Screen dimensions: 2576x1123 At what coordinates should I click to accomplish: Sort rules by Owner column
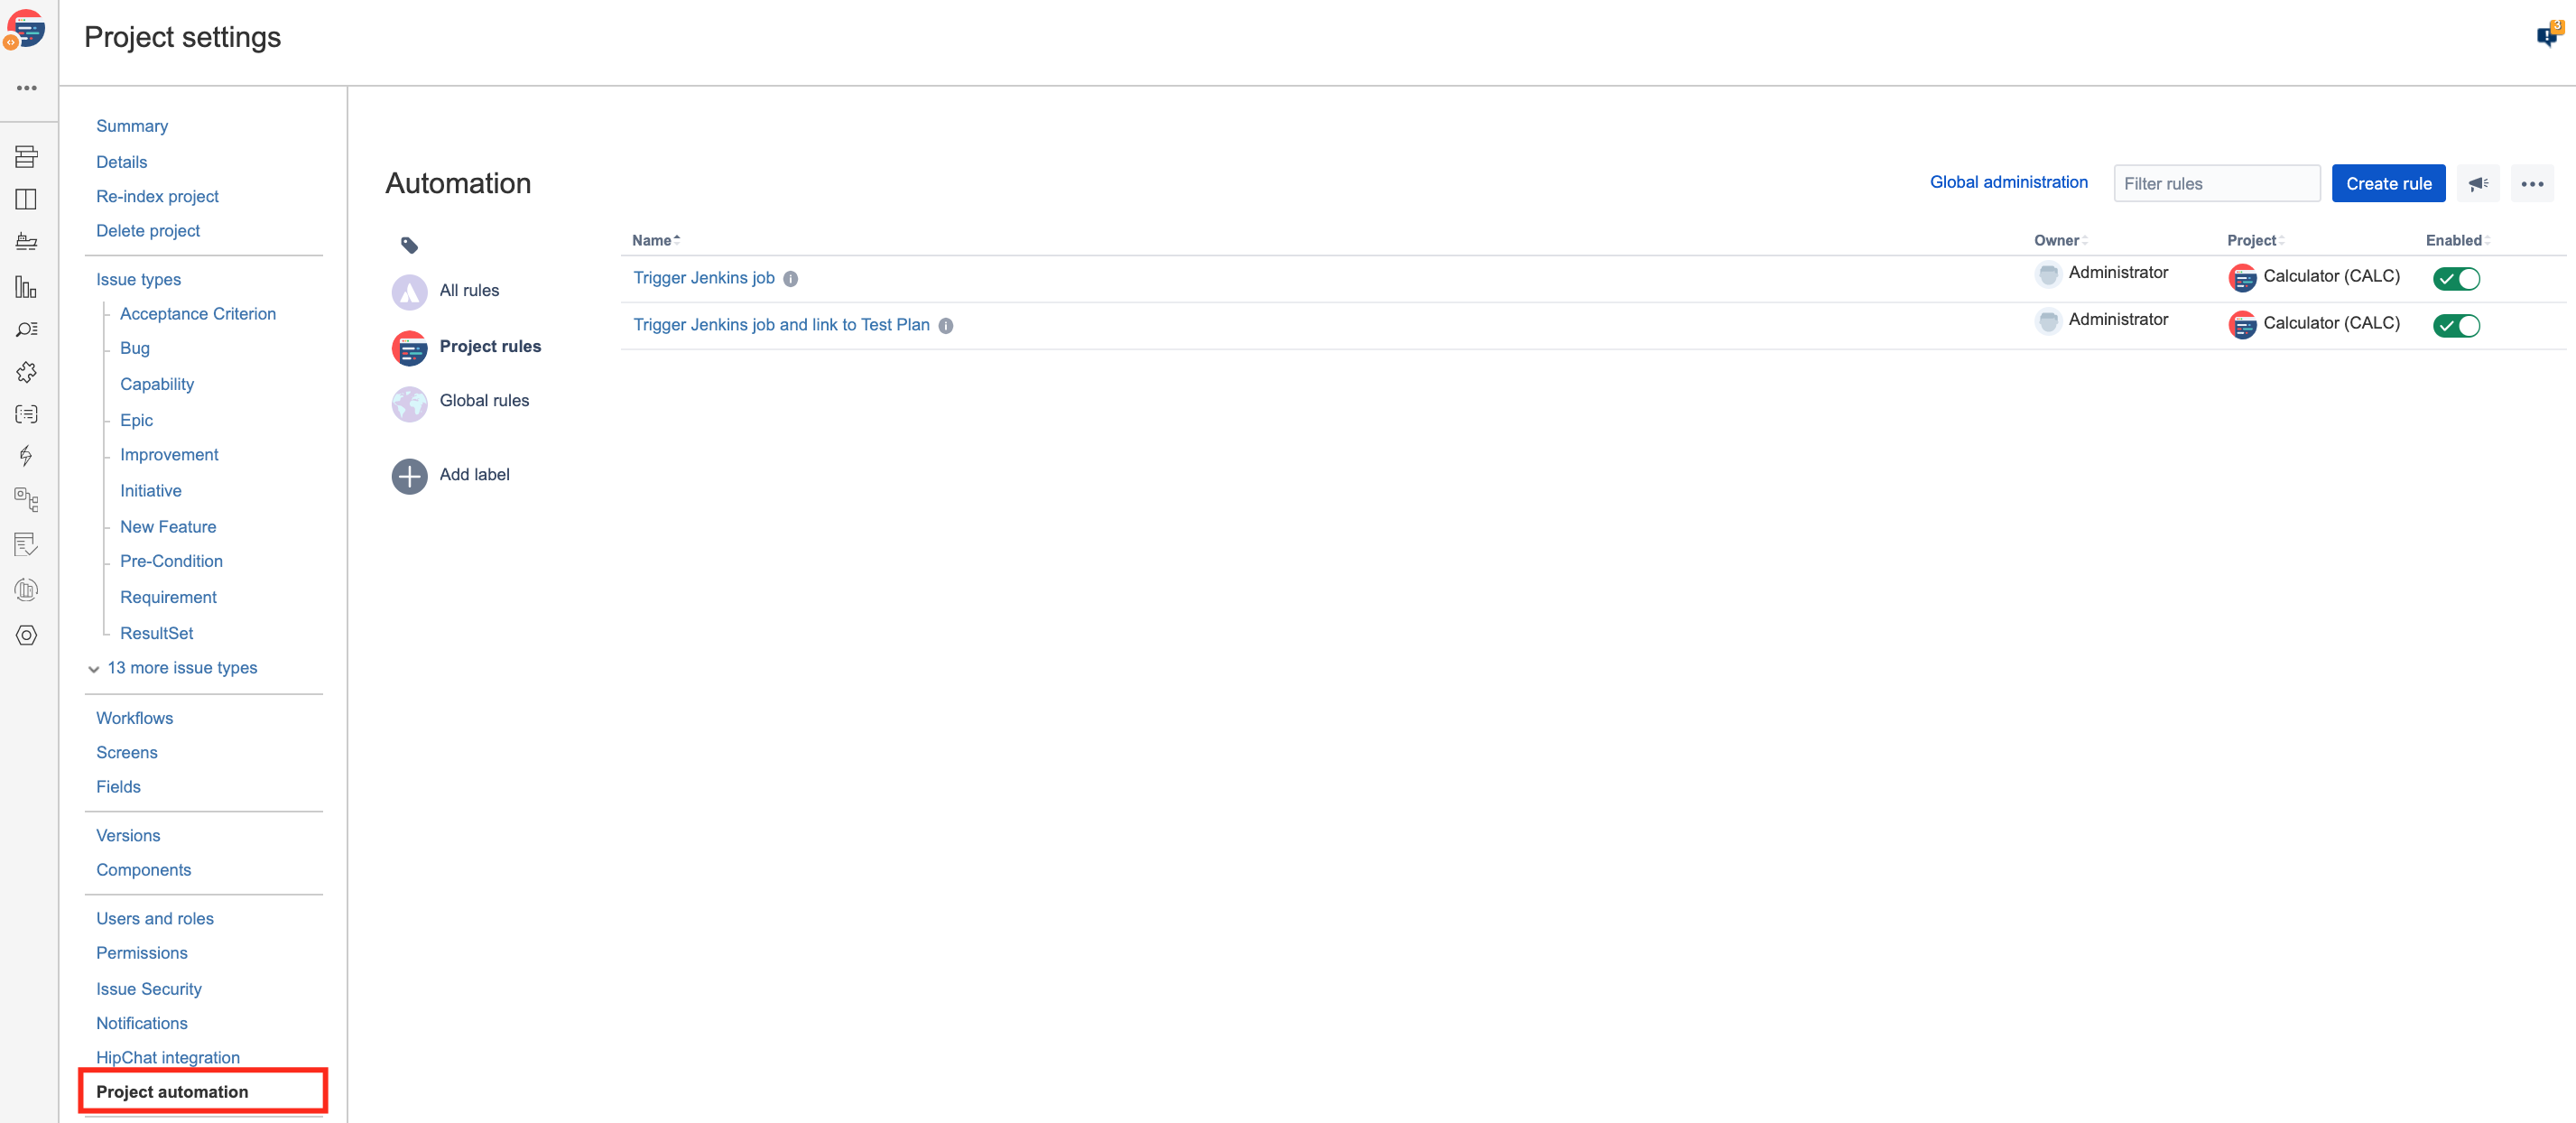coord(2060,240)
